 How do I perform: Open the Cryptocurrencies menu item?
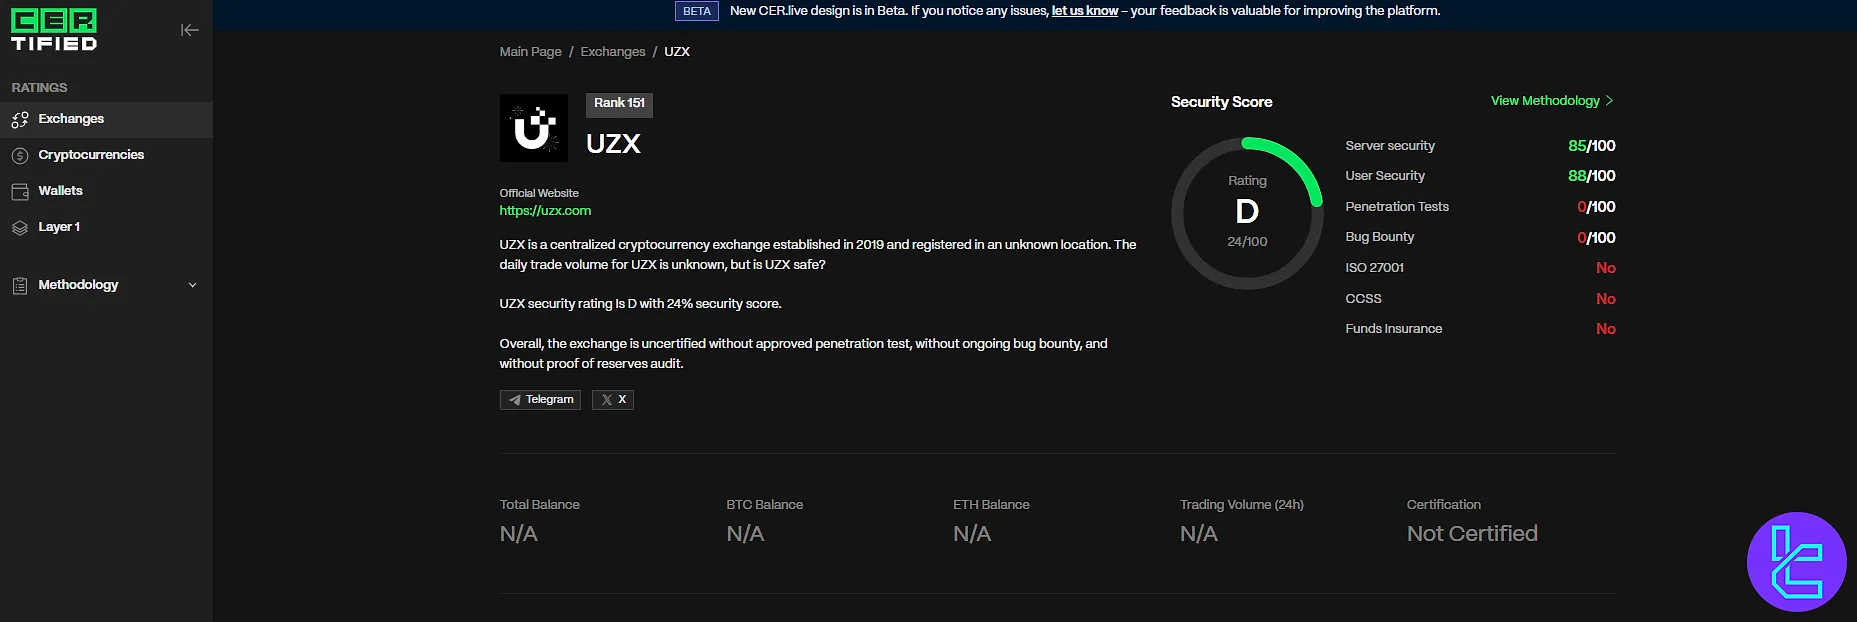point(106,155)
